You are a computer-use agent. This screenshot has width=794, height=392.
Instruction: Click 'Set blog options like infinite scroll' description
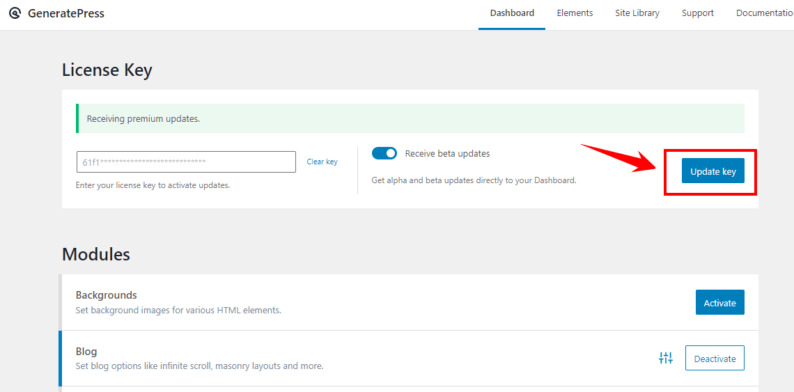(199, 366)
